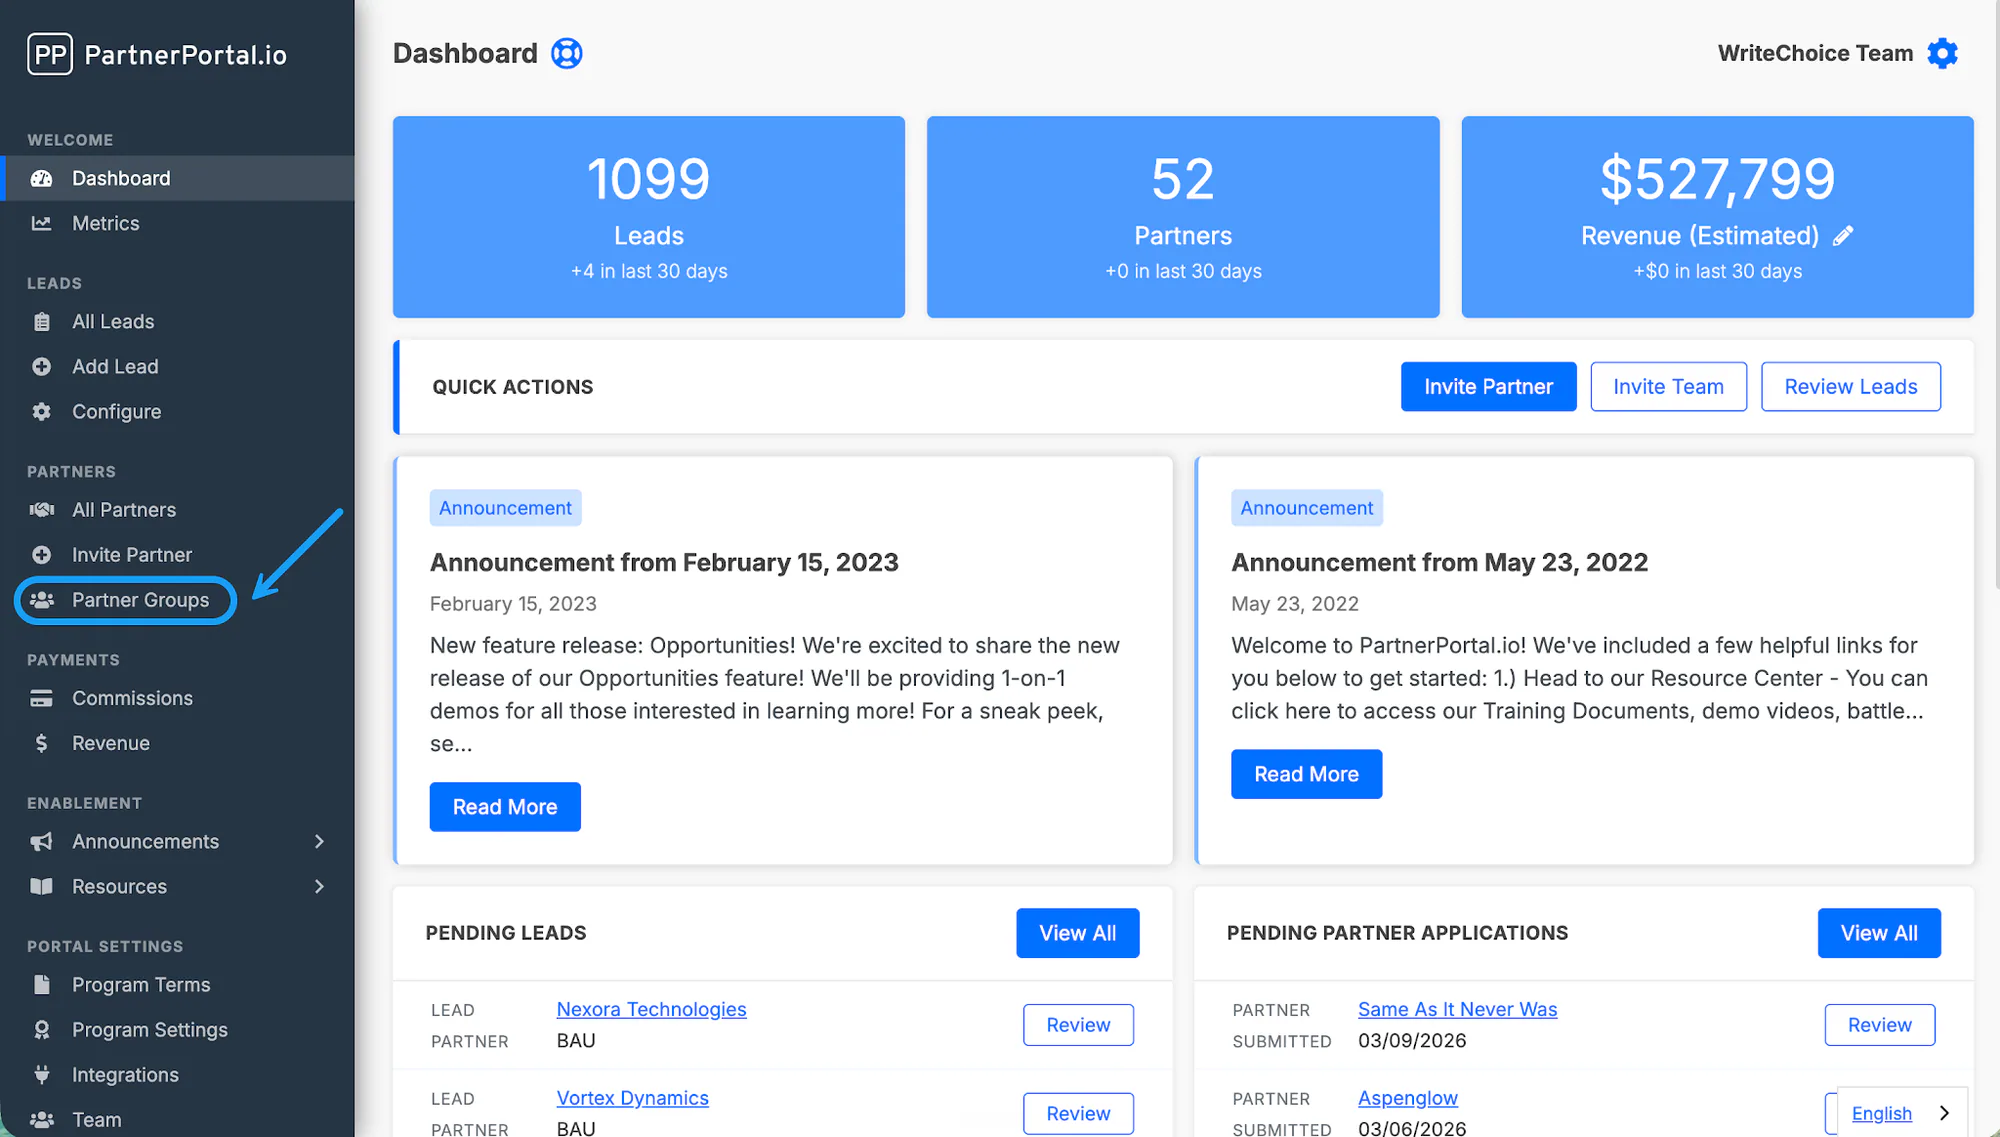2000x1137 pixels.
Task: Click the Program Settings award icon
Action: coord(41,1030)
